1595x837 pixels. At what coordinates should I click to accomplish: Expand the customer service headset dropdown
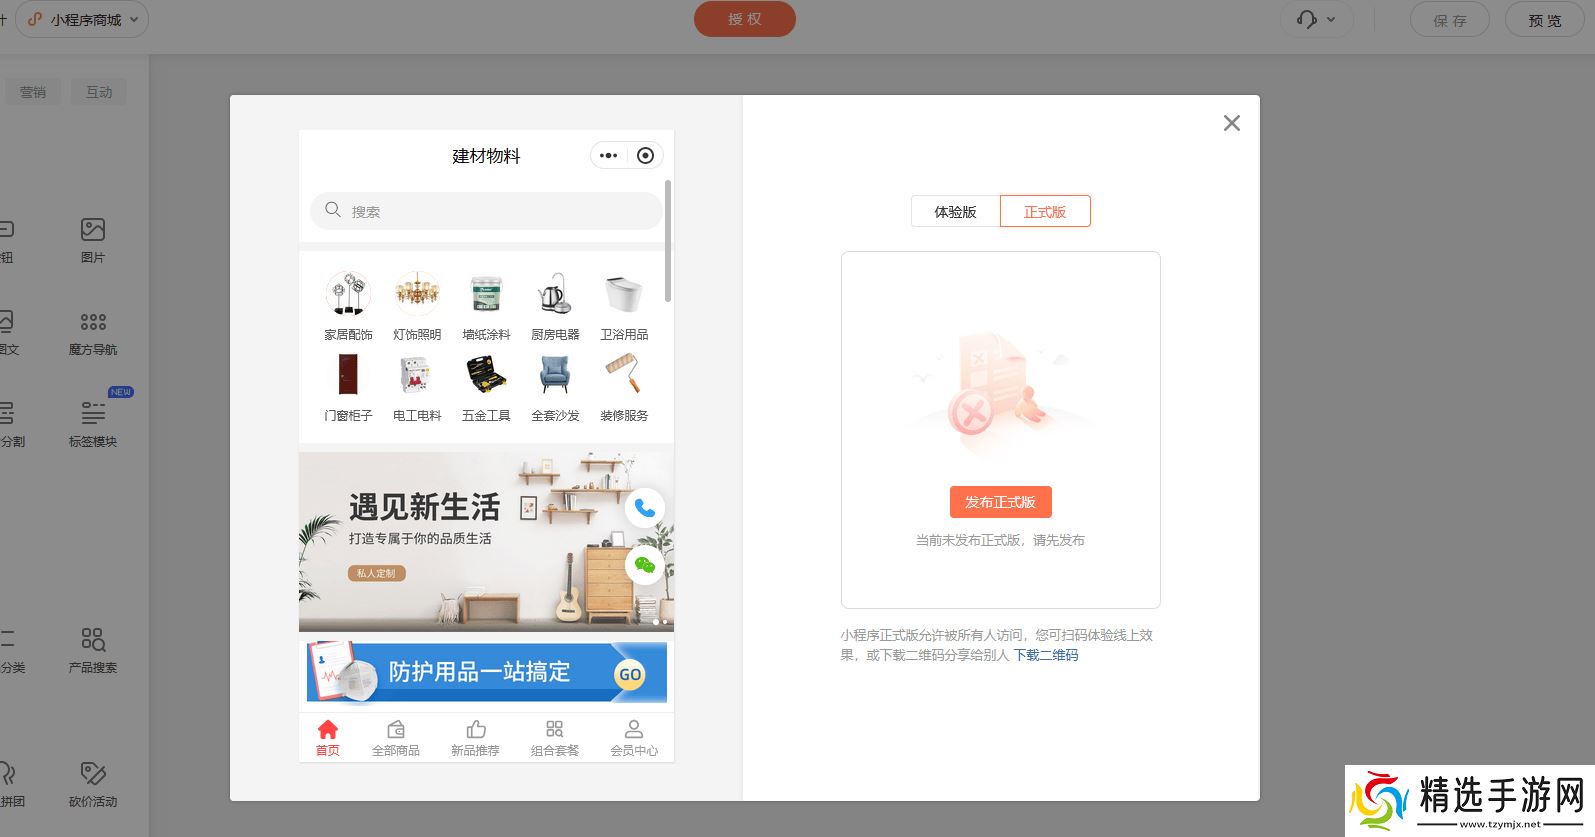click(x=1315, y=20)
